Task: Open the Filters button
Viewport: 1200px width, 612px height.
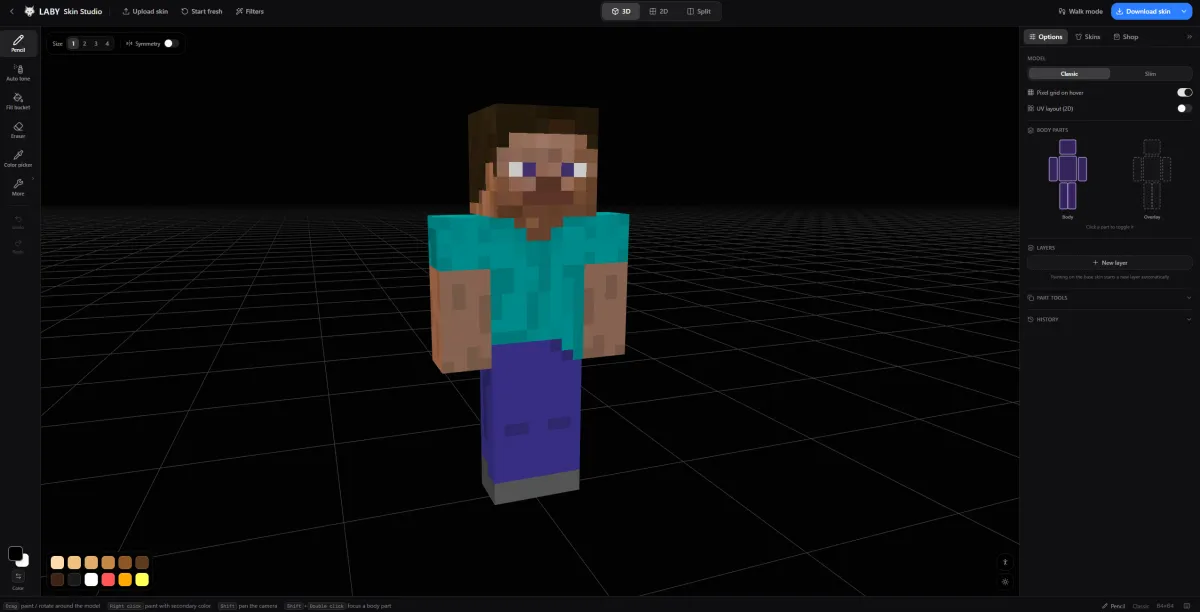Action: (250, 11)
